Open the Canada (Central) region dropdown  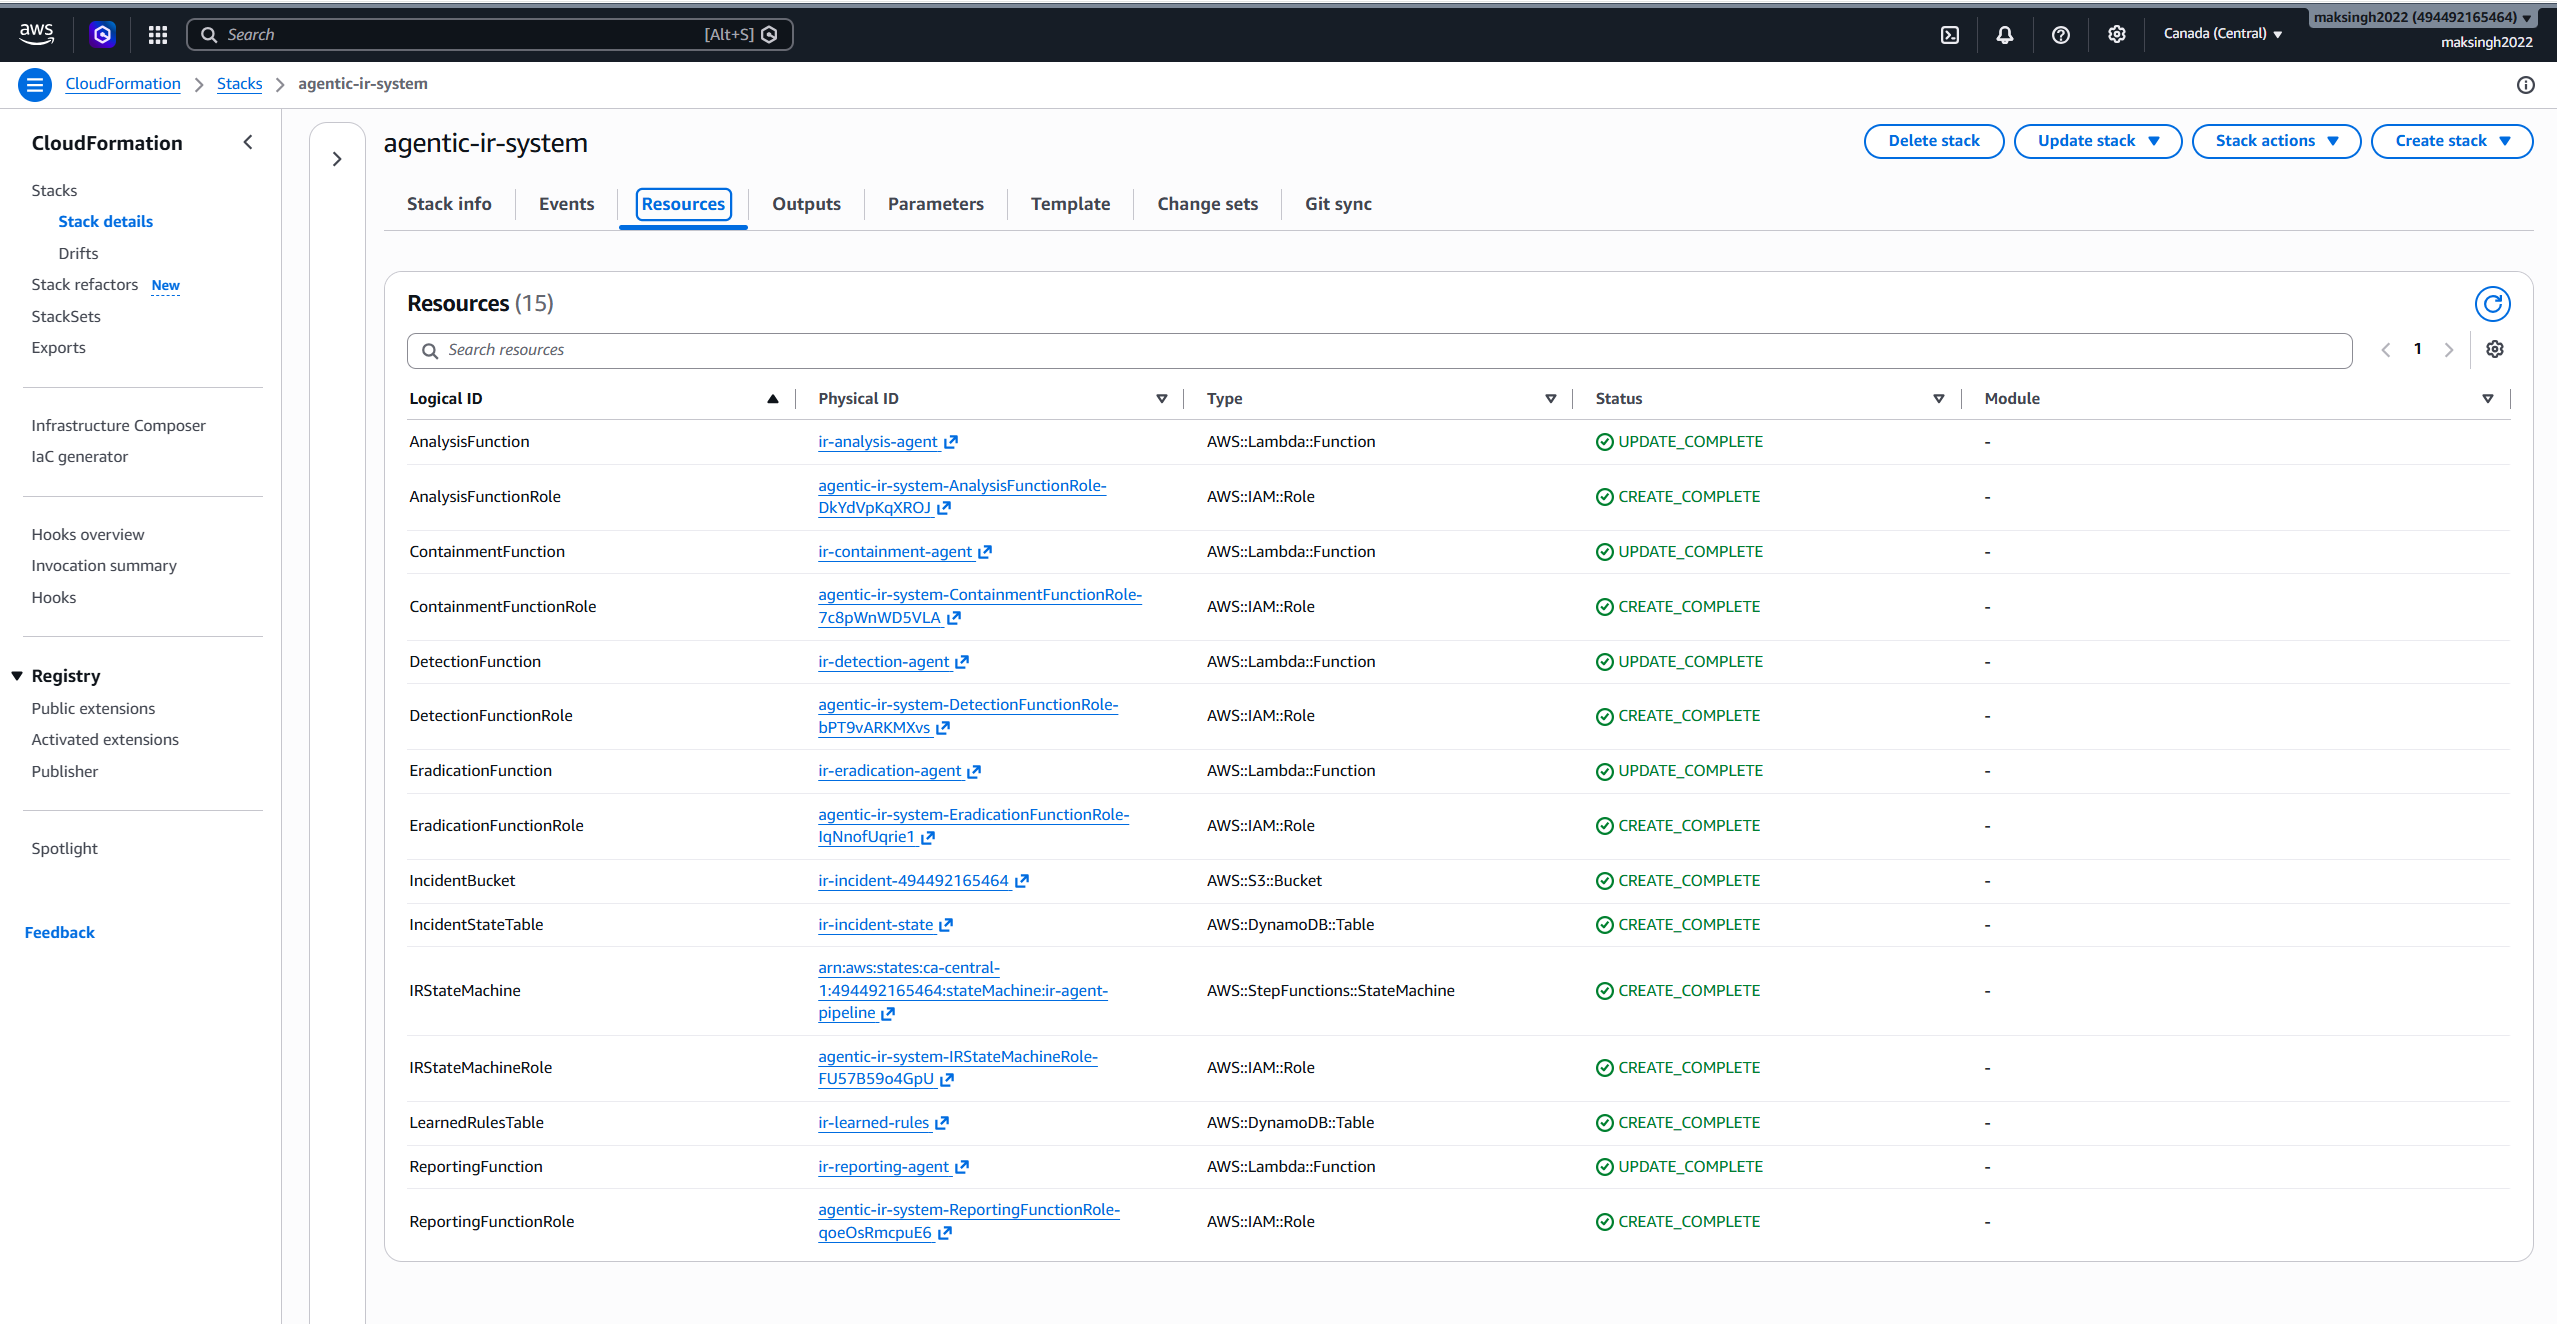tap(2222, 34)
